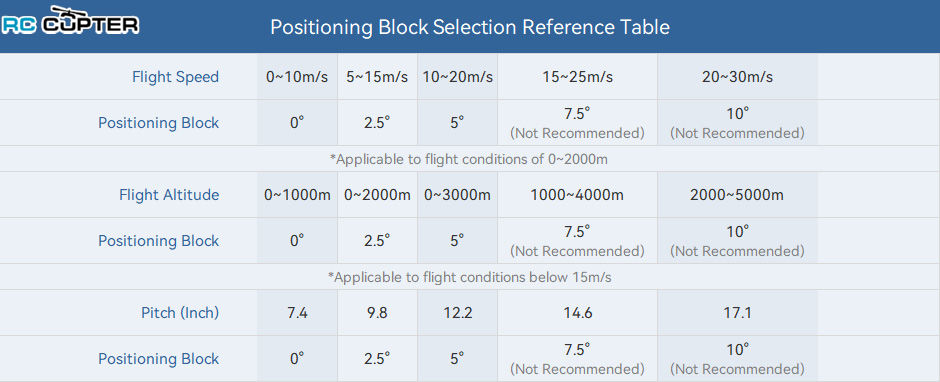Click the below 15m/s conditions note

pyautogui.click(x=469, y=277)
